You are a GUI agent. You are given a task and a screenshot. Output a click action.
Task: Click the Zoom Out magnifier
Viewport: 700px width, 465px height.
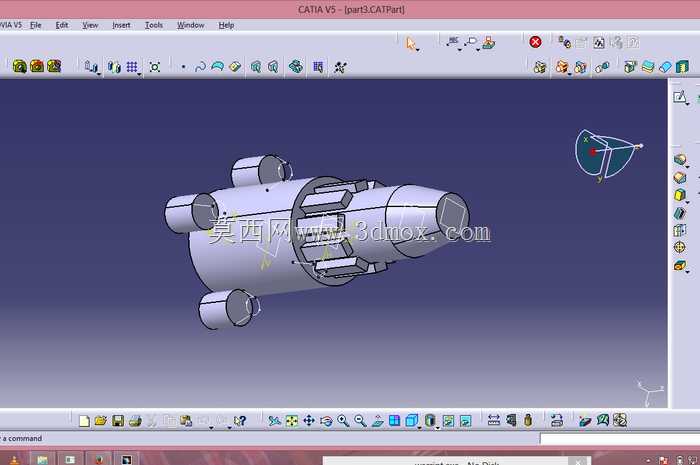click(360, 421)
